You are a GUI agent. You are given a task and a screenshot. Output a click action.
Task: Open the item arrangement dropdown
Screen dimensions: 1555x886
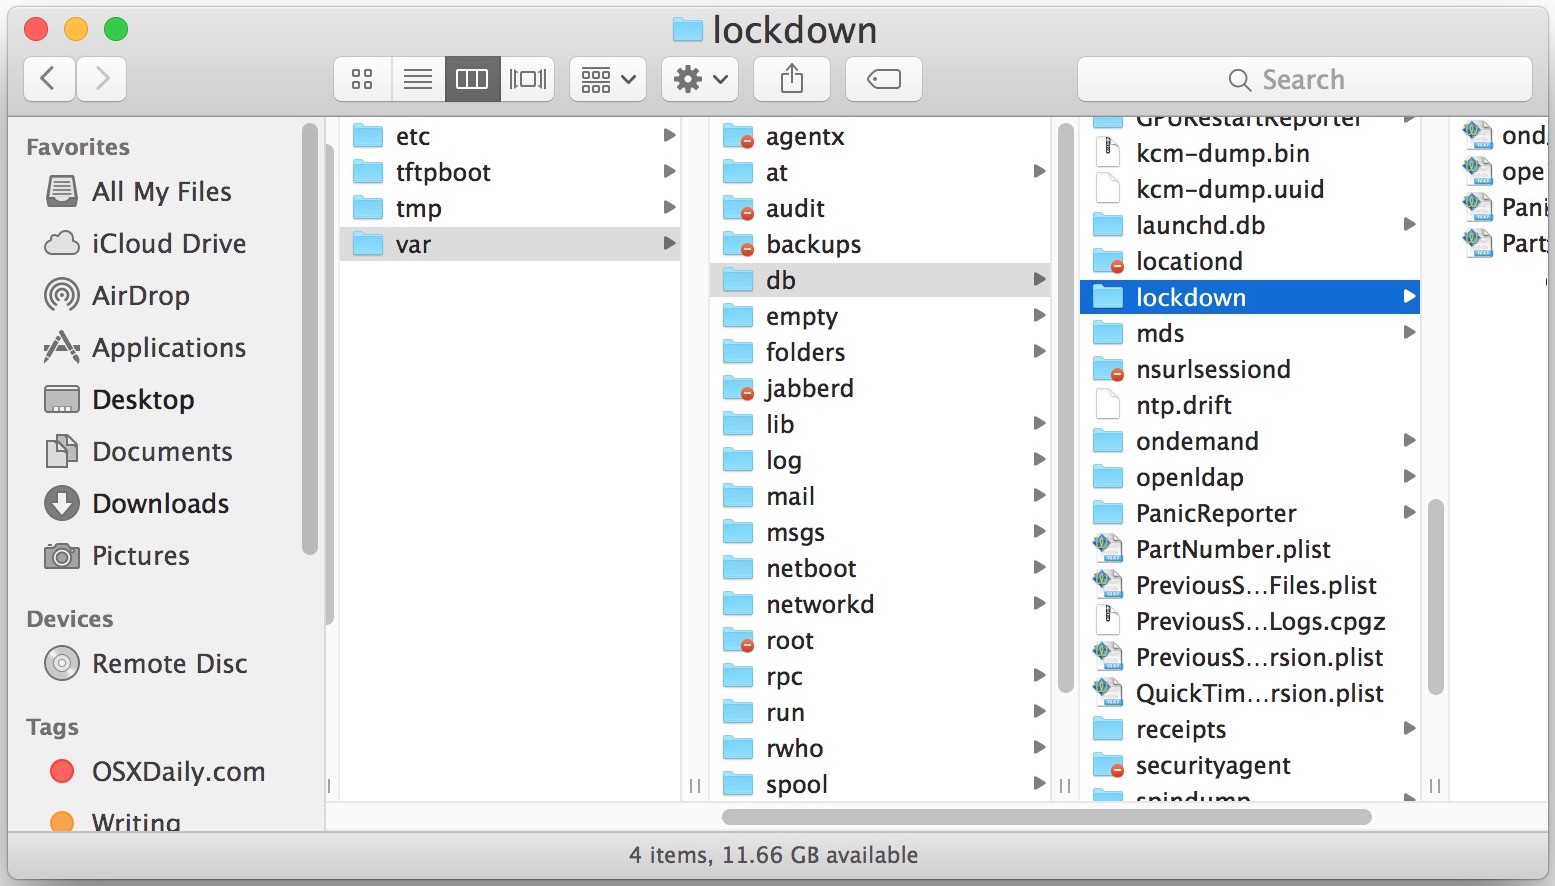(607, 78)
